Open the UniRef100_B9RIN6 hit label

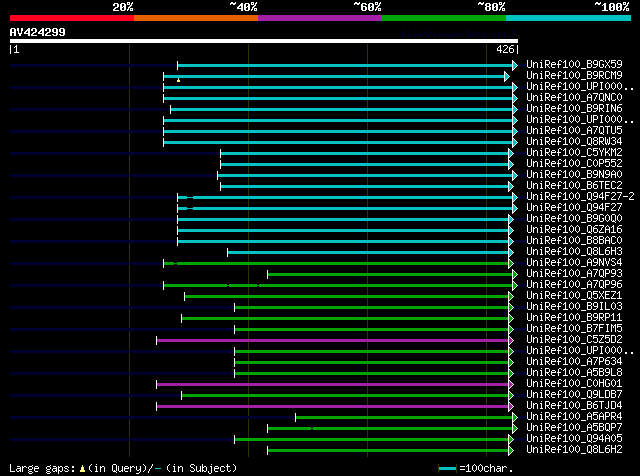[574, 108]
